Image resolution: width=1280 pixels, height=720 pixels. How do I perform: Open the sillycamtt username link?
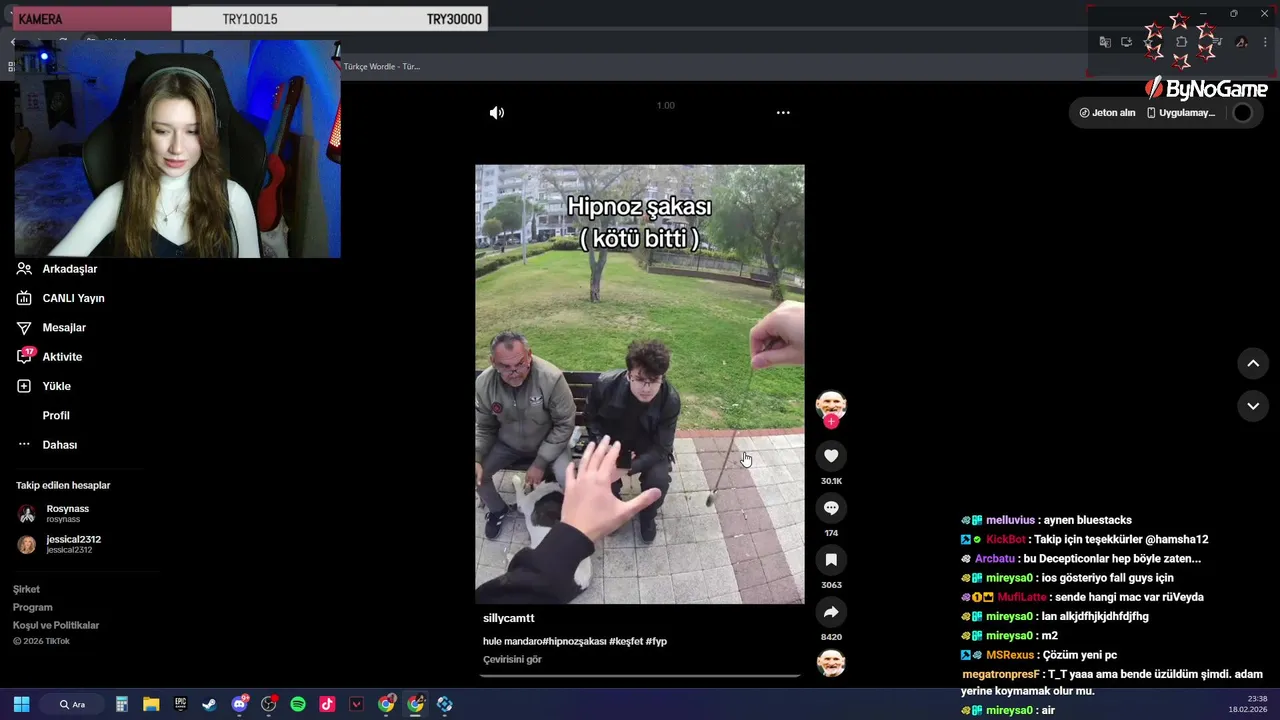509,619
